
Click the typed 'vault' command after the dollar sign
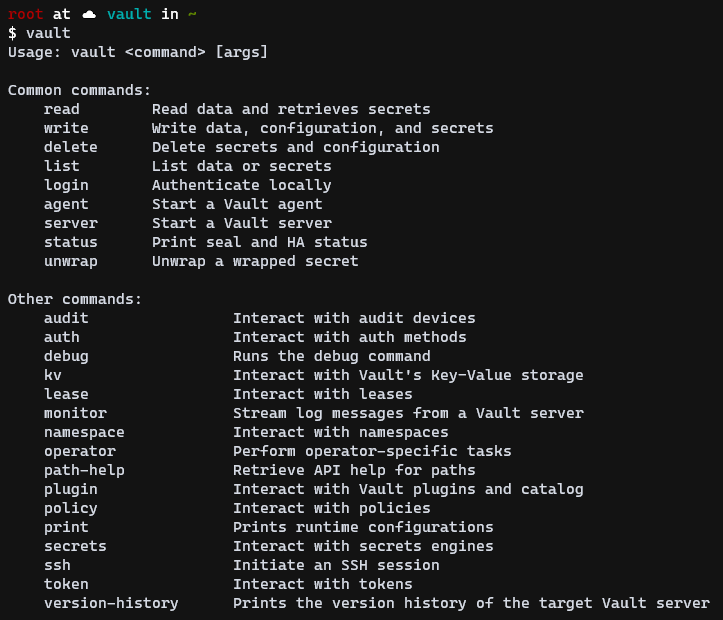(x=48, y=33)
